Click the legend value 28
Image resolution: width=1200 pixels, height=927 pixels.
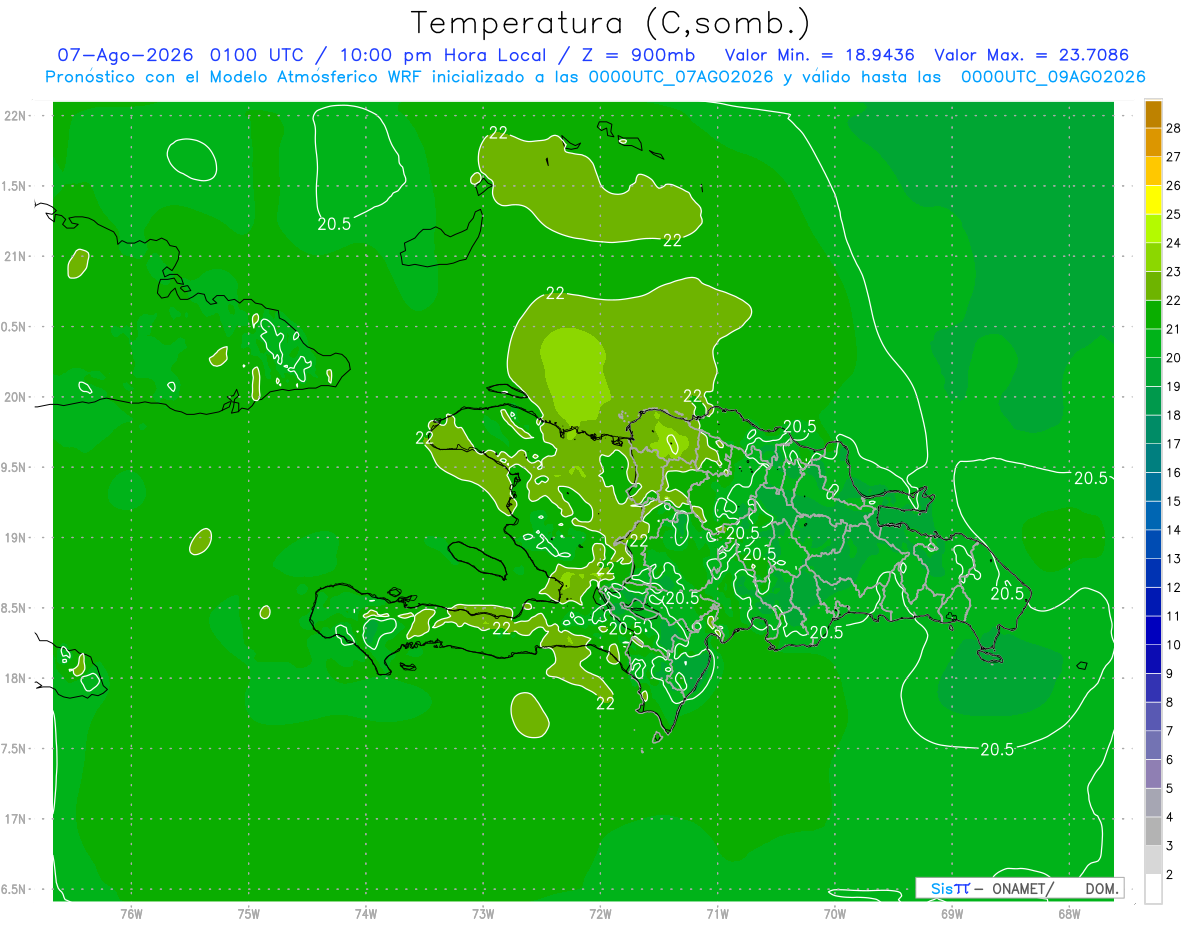pos(1174,128)
